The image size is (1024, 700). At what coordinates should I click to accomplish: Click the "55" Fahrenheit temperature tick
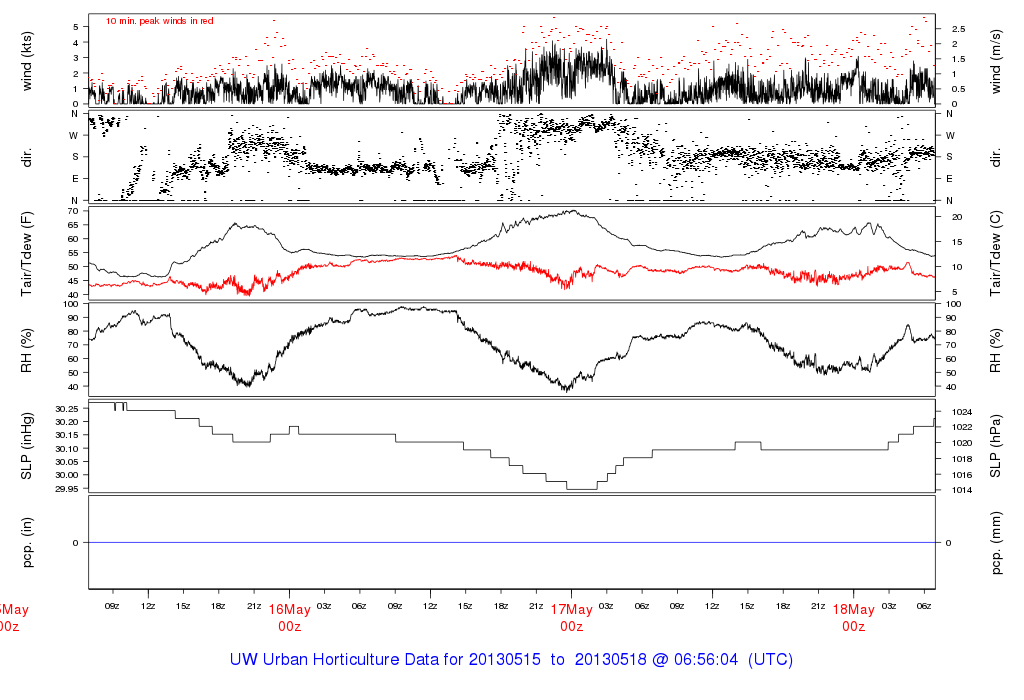[x=72, y=253]
